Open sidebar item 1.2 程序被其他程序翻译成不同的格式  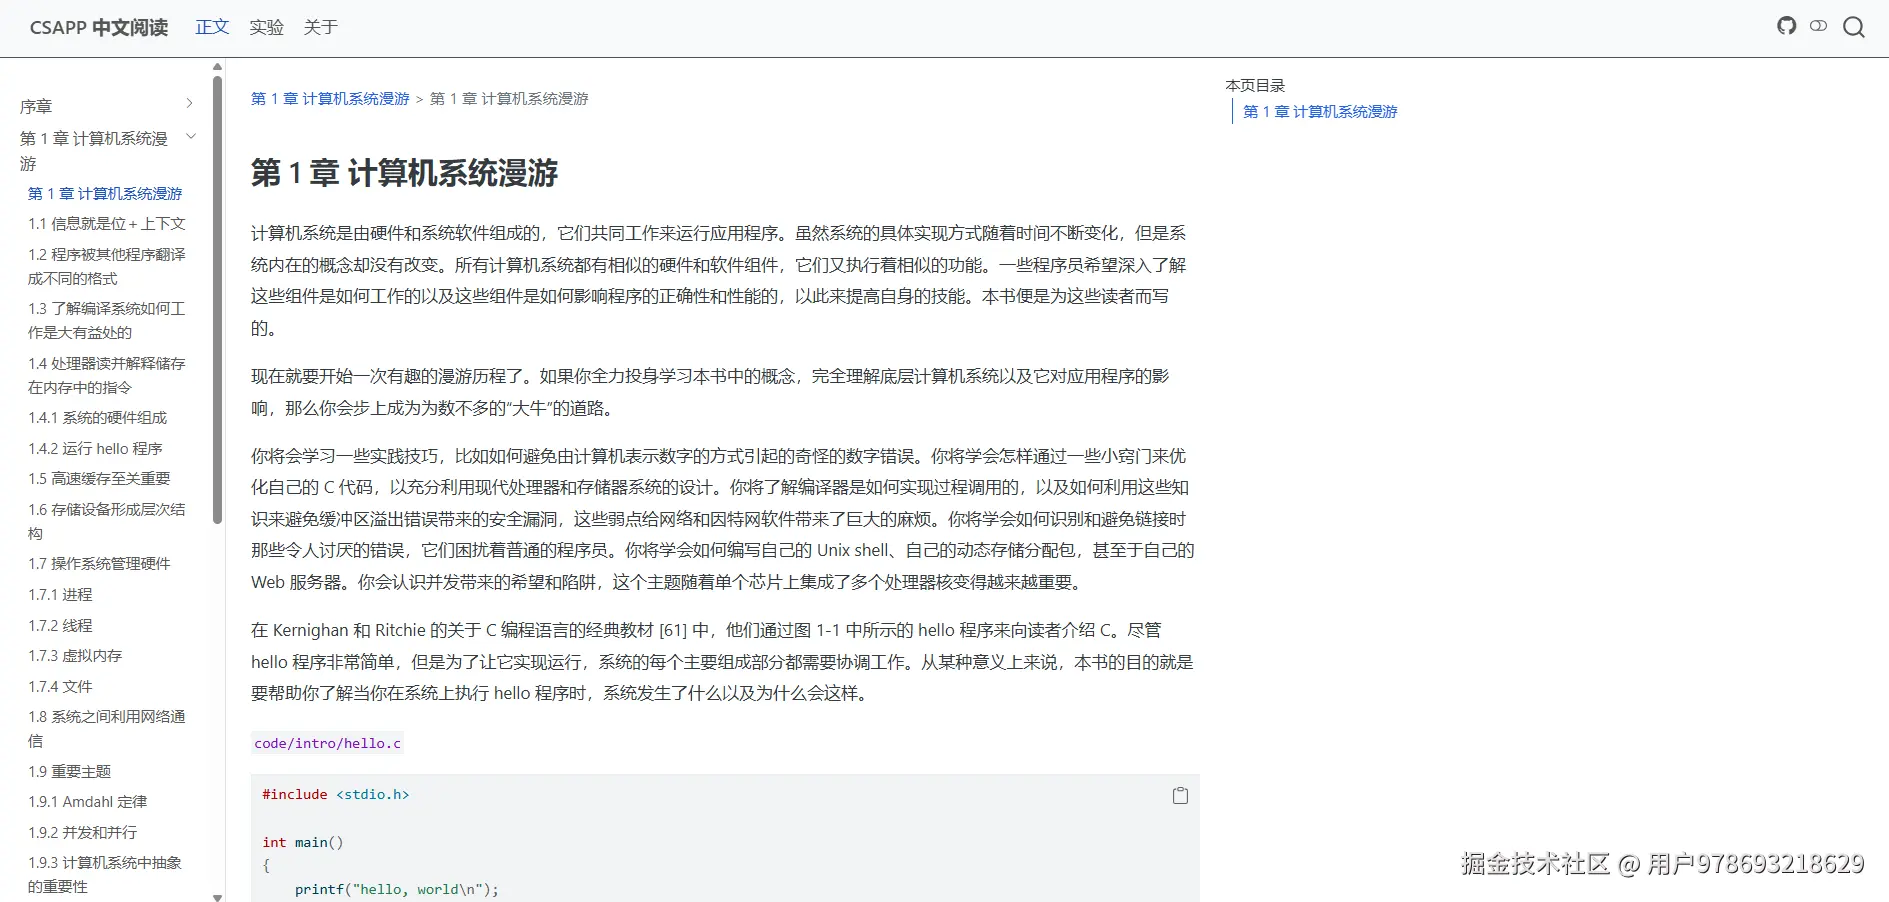click(107, 267)
